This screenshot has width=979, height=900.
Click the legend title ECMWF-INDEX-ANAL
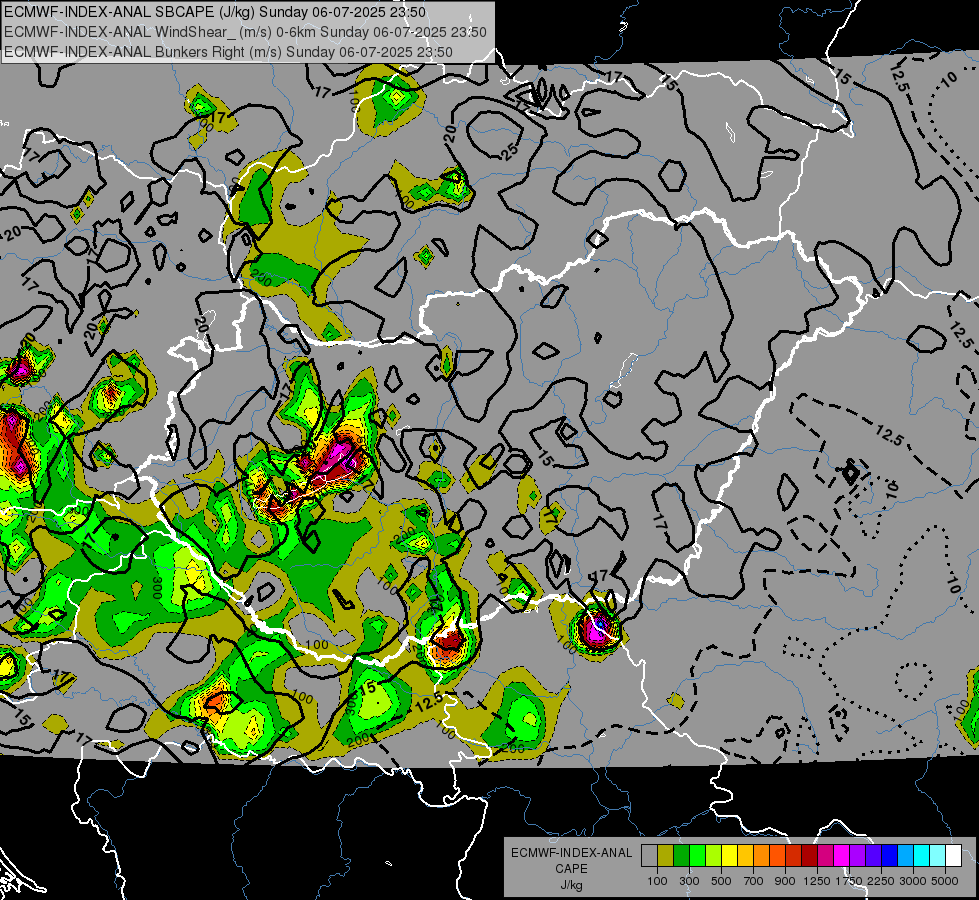(571, 853)
